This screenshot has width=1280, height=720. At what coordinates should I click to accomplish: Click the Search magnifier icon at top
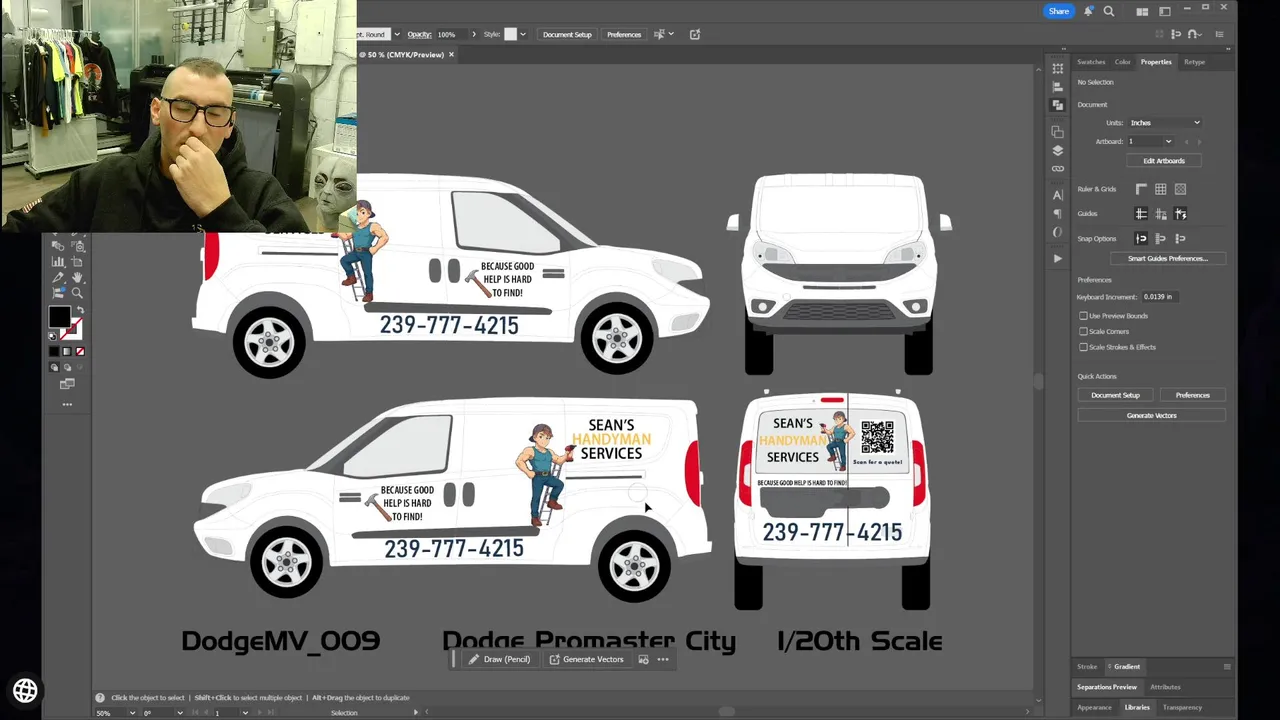pos(1109,11)
